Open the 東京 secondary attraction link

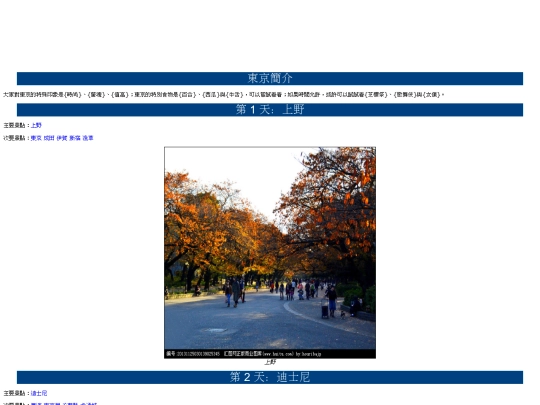[x=36, y=138]
